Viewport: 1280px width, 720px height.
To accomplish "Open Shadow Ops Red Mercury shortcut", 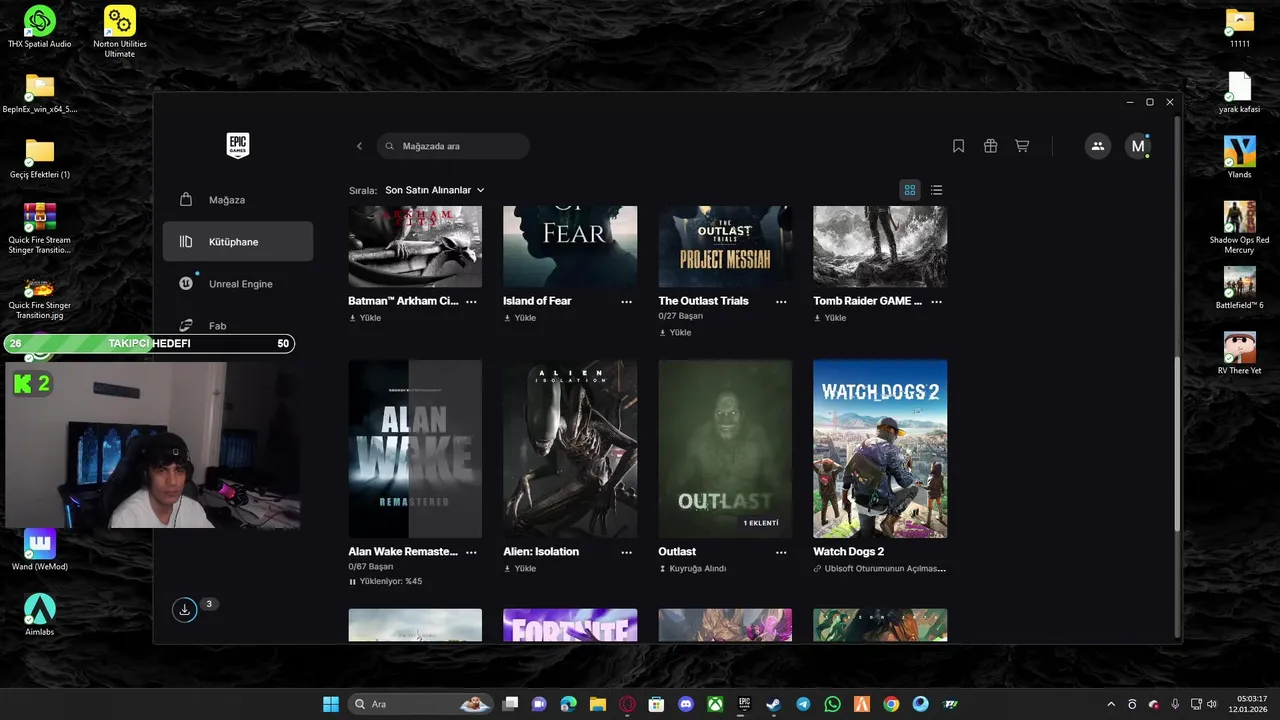I will 1240,227.
